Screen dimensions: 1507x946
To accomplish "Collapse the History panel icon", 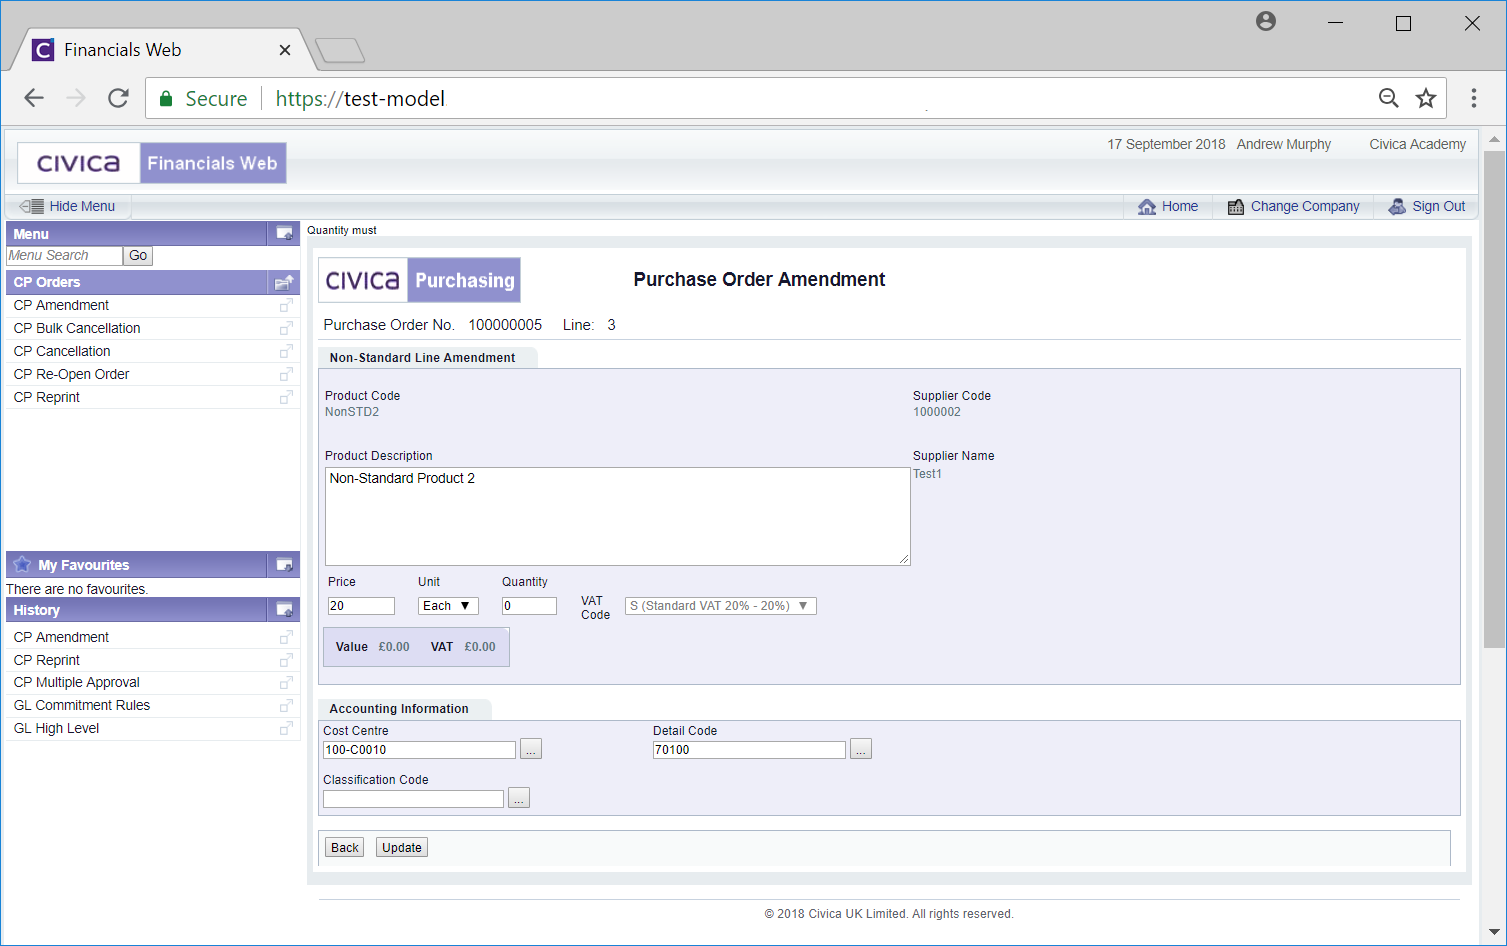I will pyautogui.click(x=284, y=610).
